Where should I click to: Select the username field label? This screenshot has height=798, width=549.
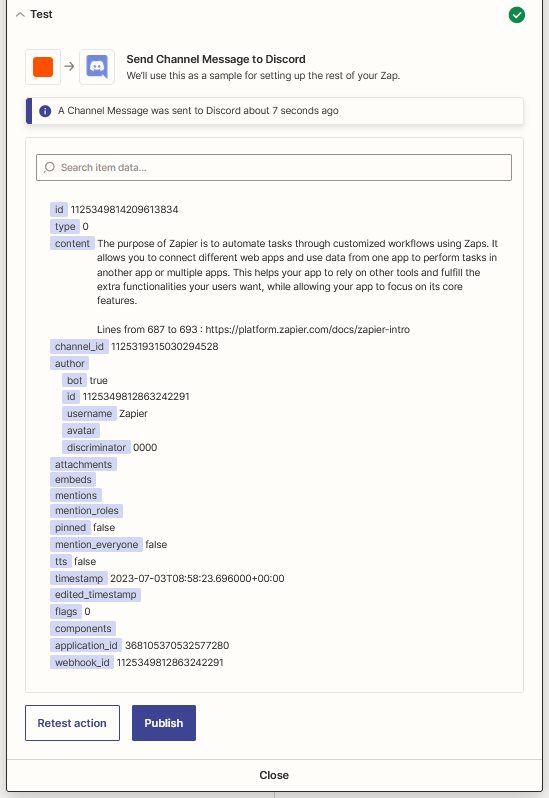[x=90, y=413]
